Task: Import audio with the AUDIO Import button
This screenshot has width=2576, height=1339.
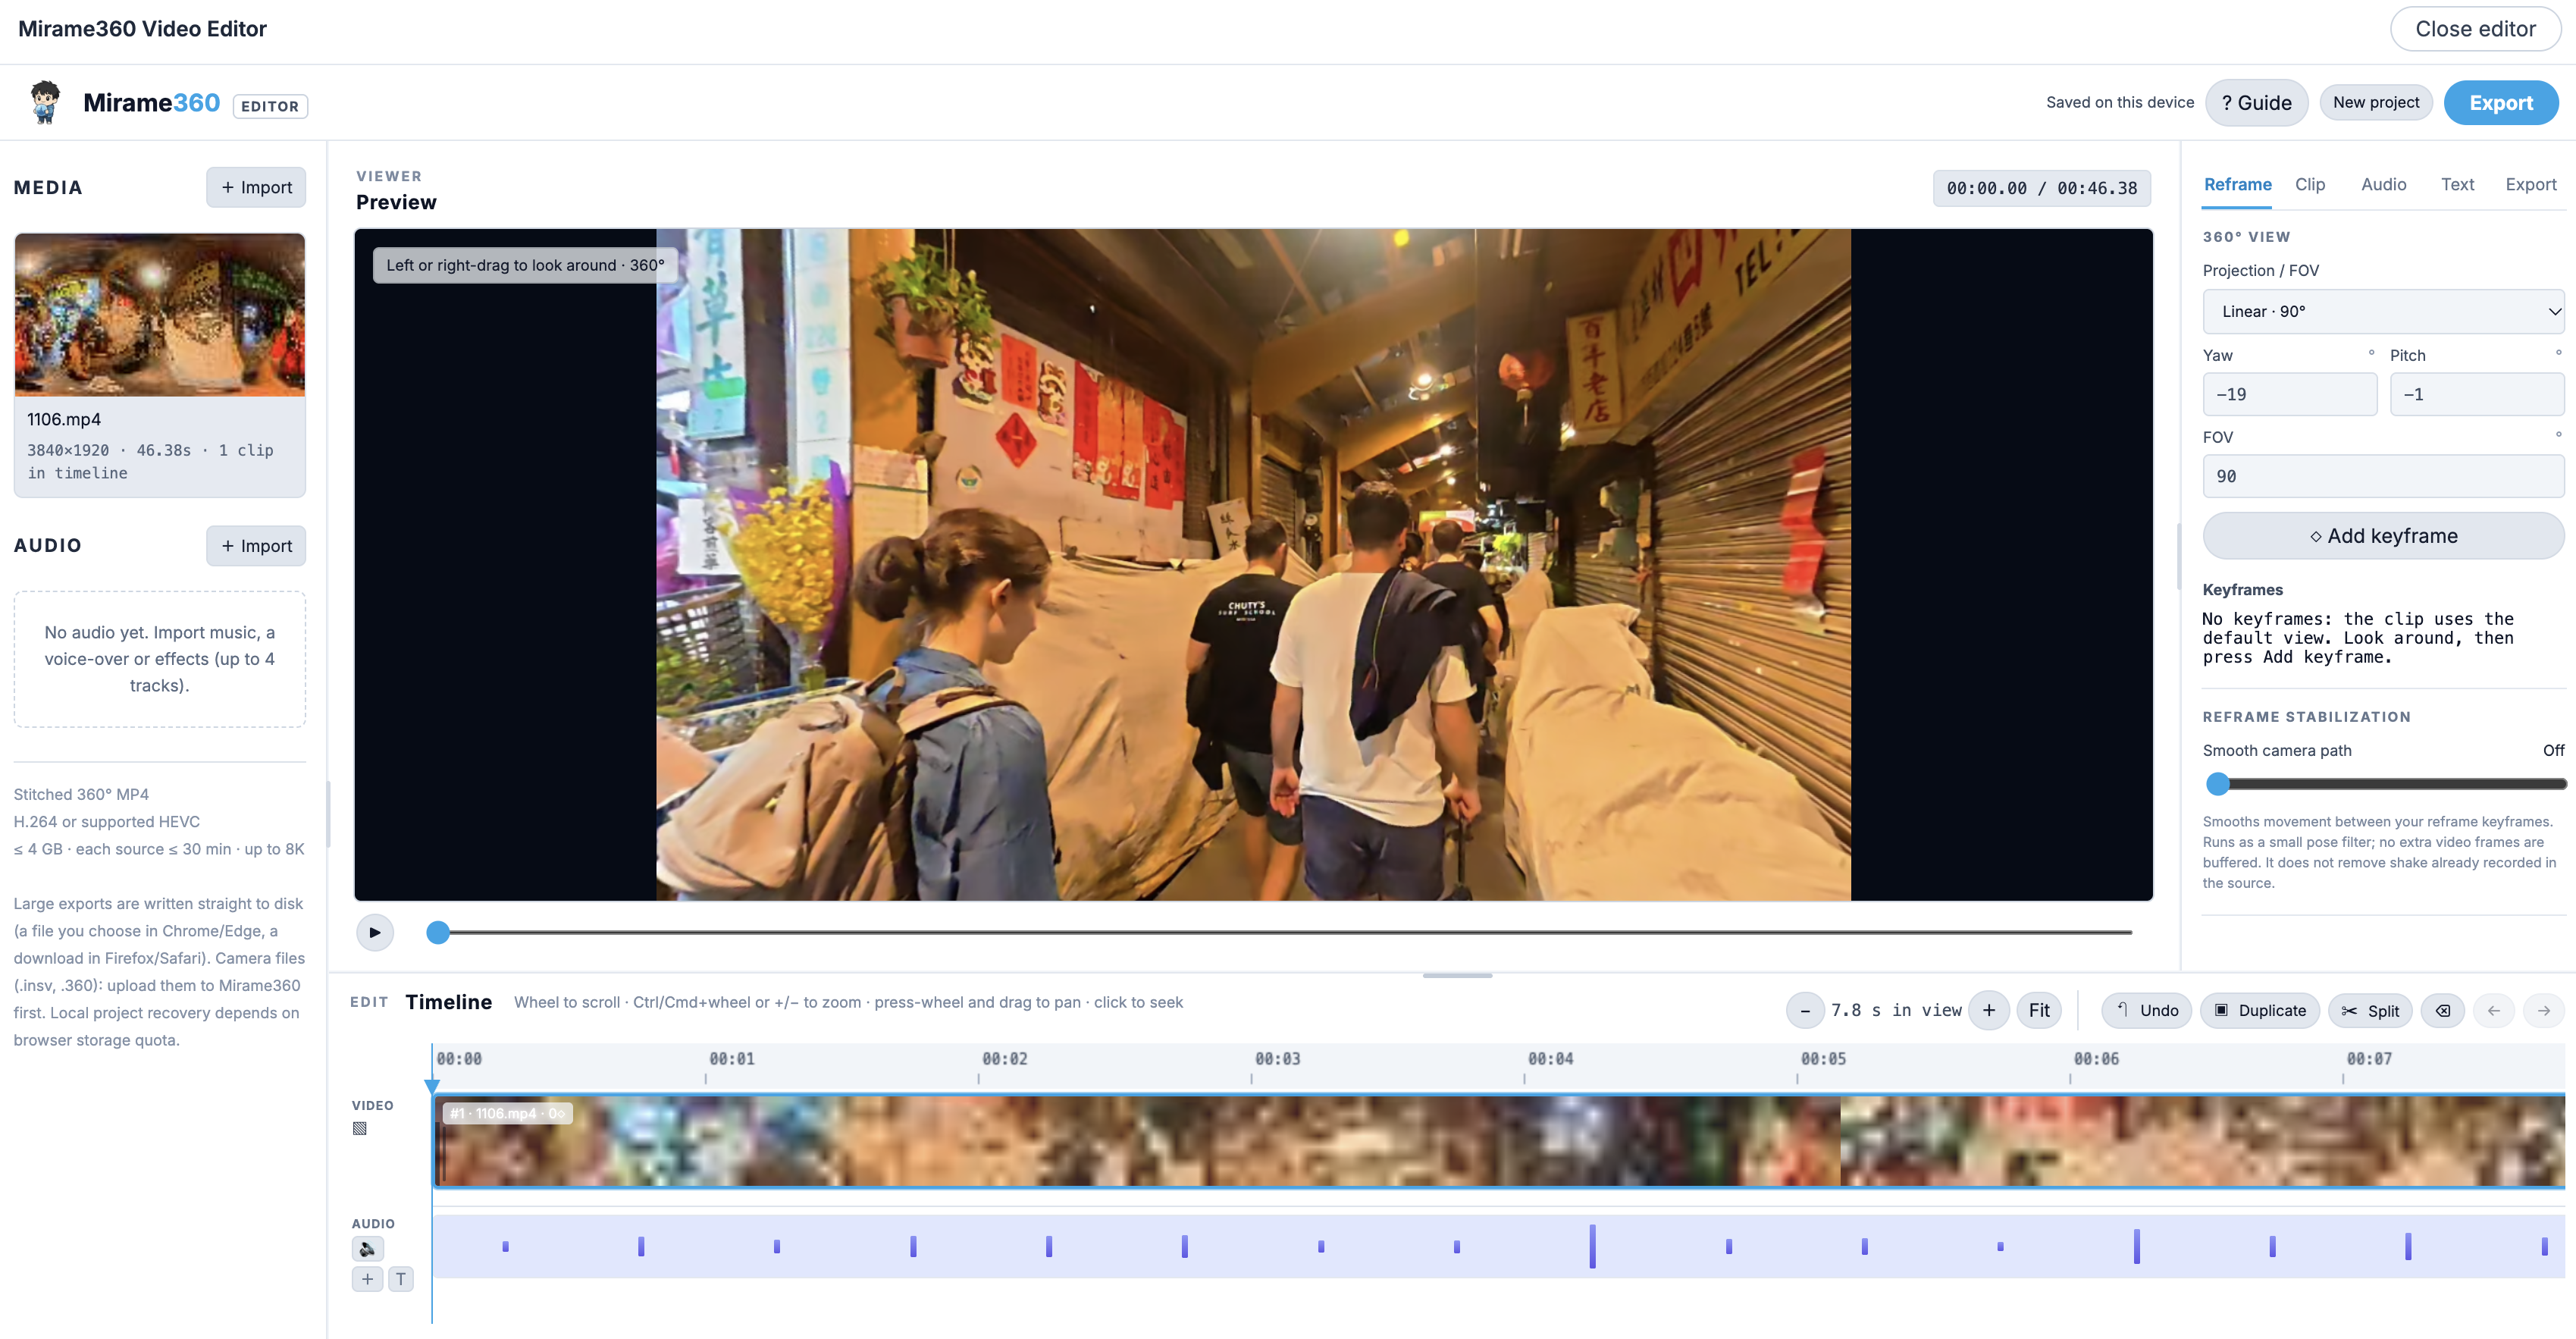Action: pyautogui.click(x=256, y=546)
